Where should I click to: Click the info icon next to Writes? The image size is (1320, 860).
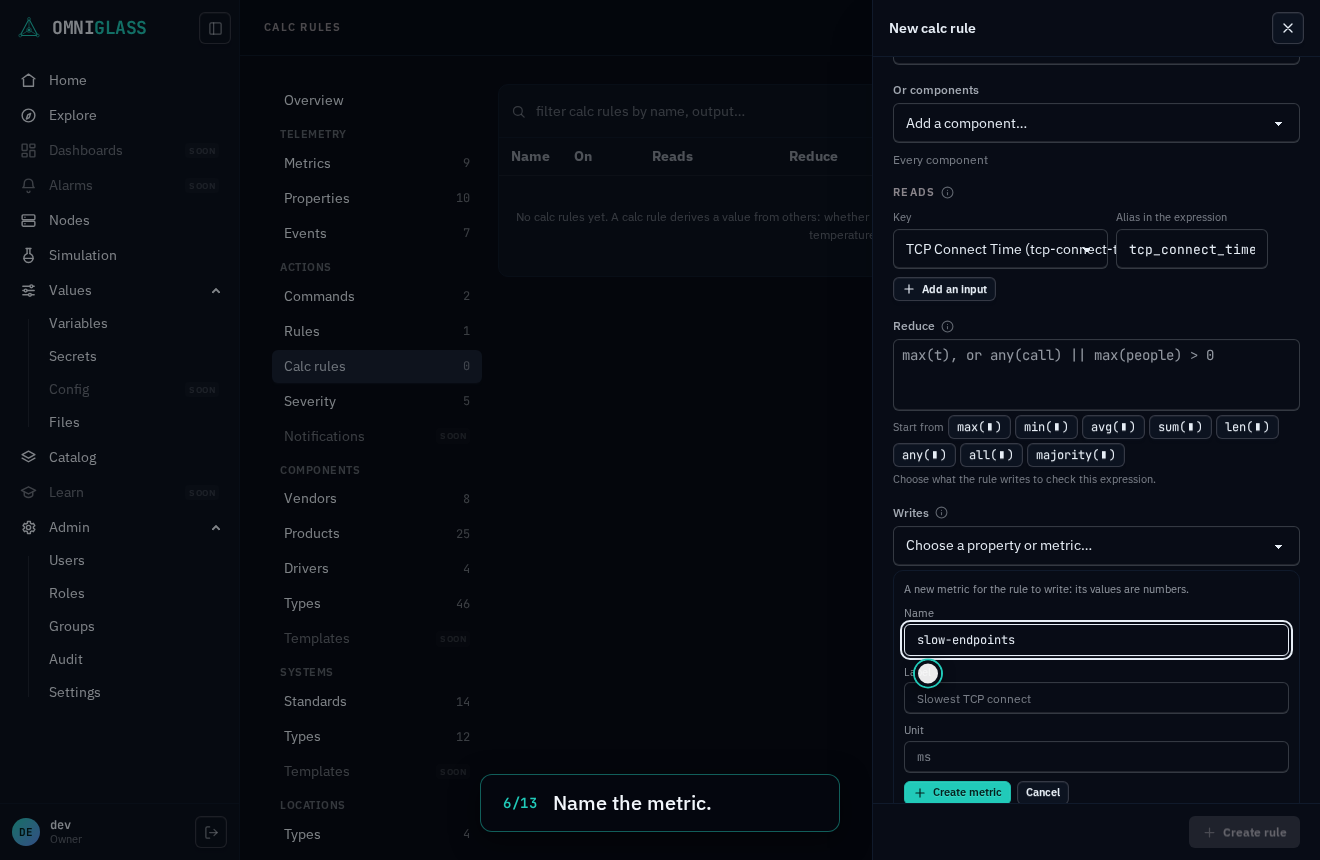point(941,513)
